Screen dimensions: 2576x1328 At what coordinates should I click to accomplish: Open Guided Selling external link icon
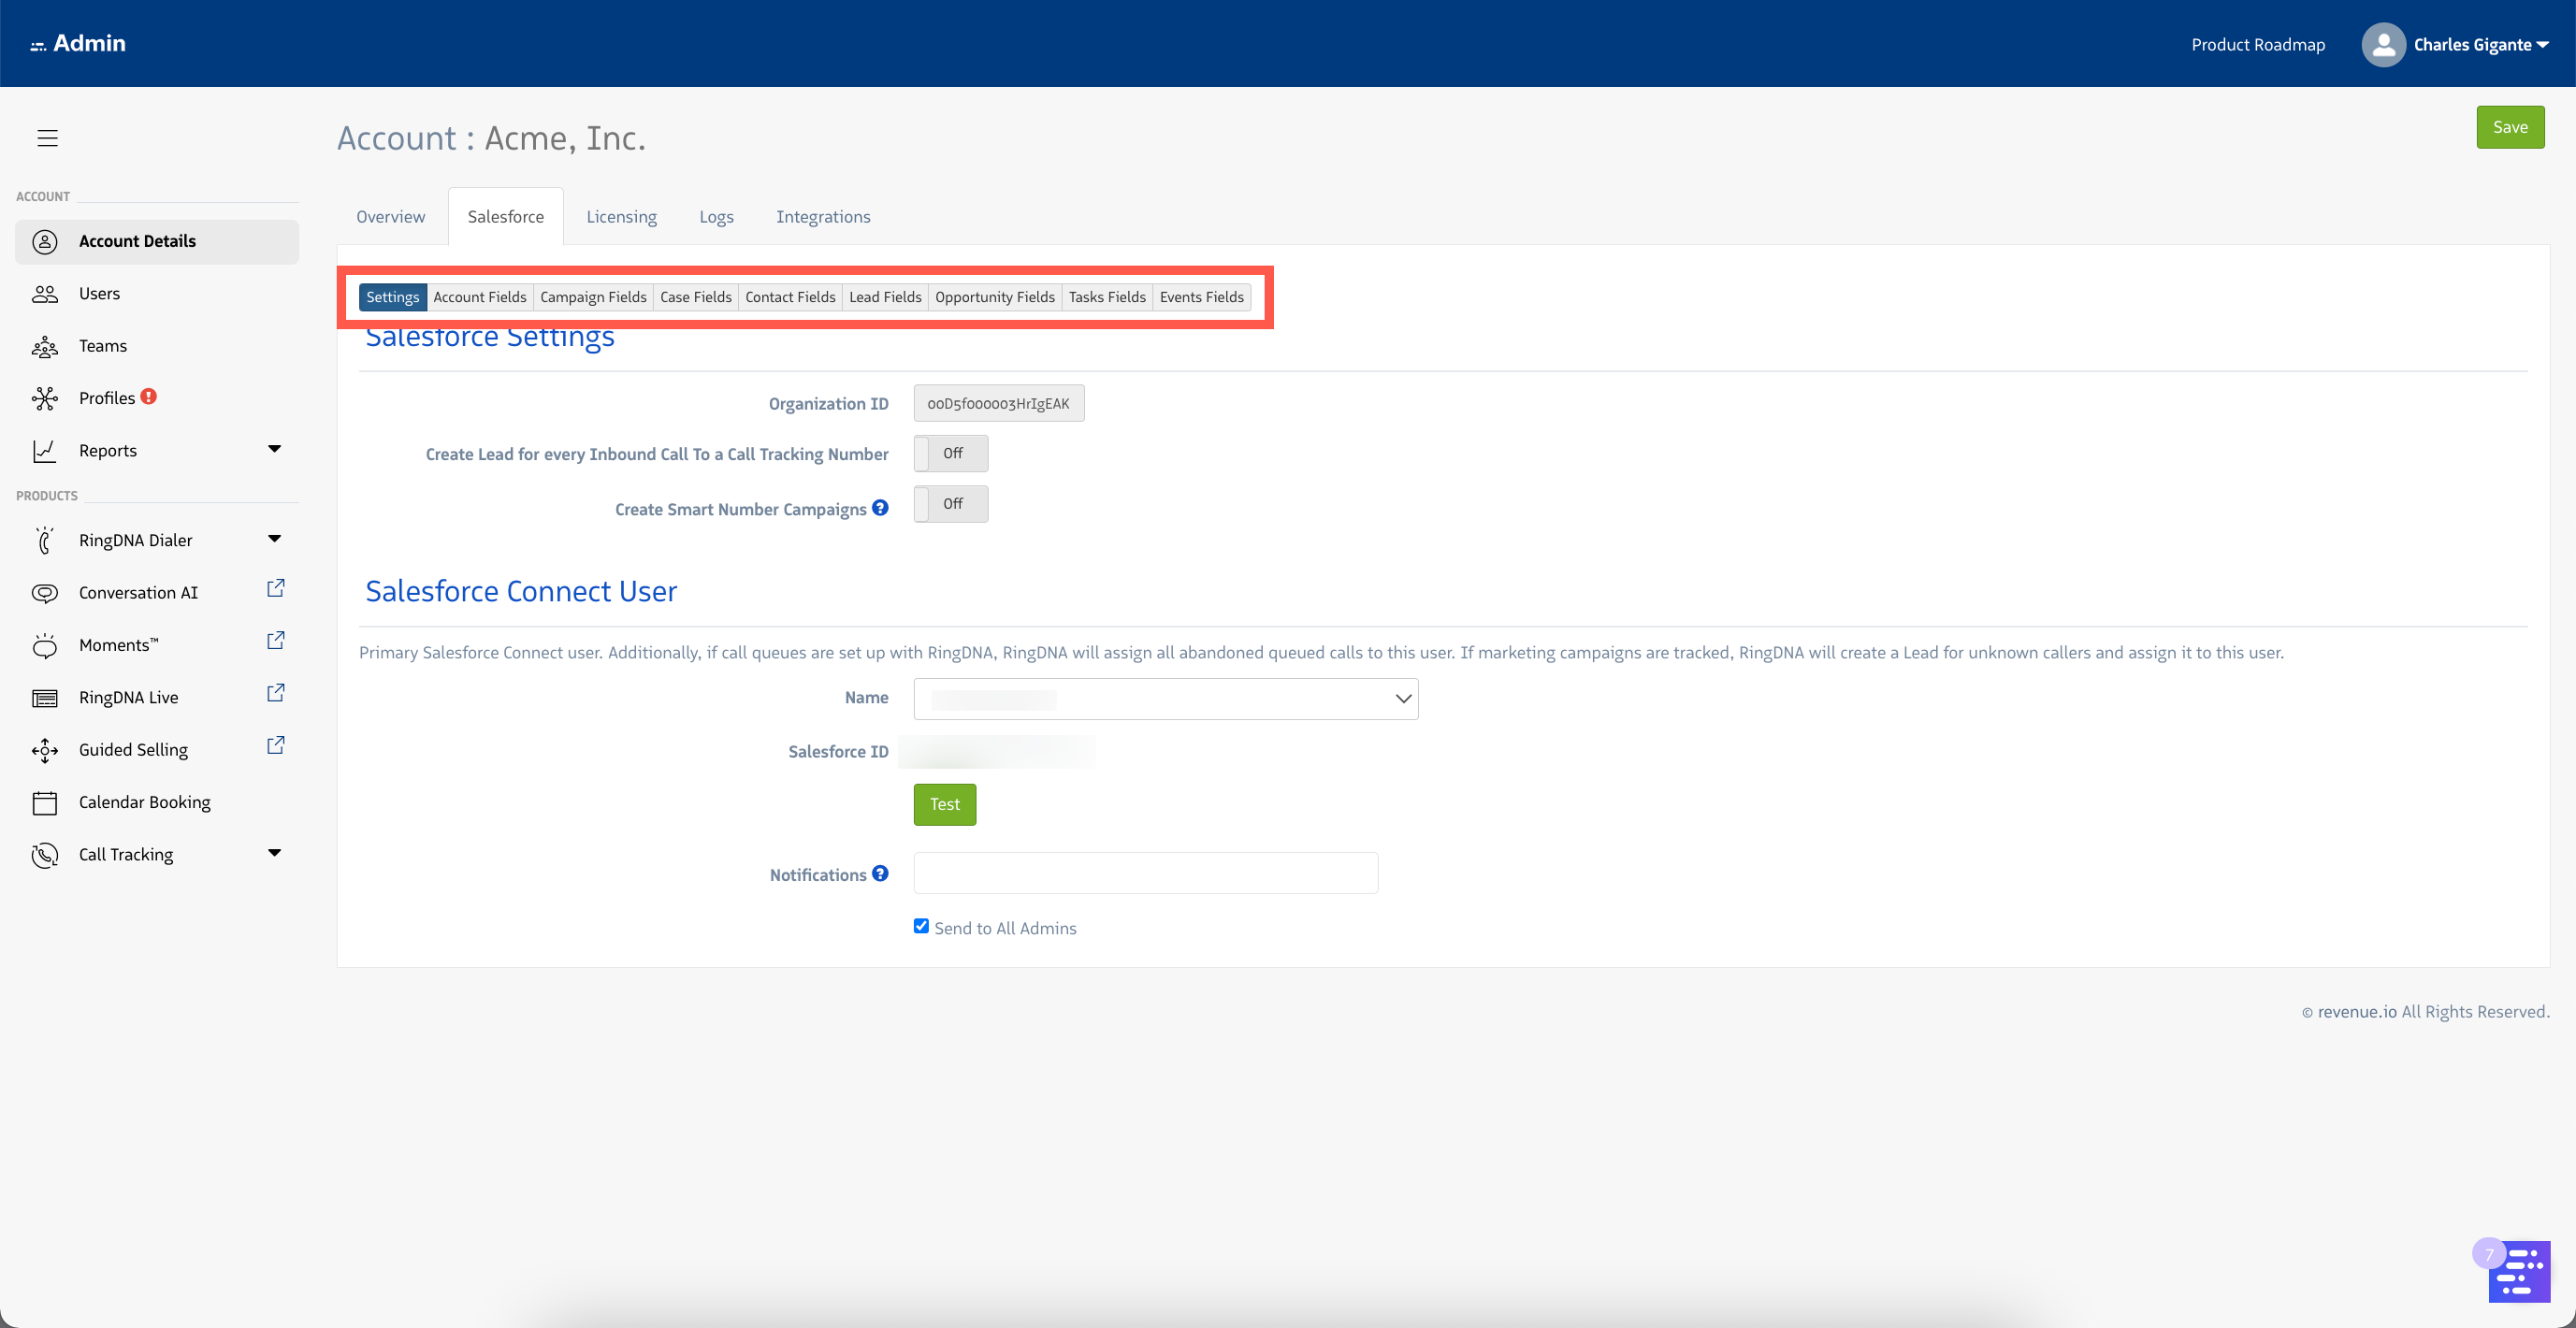(276, 746)
